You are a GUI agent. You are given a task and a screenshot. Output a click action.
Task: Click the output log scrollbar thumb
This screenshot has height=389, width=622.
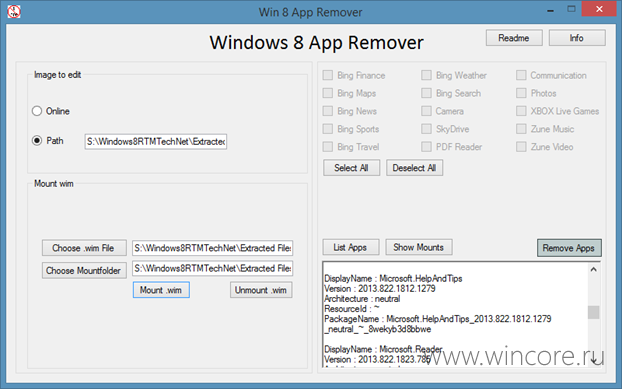click(x=593, y=312)
